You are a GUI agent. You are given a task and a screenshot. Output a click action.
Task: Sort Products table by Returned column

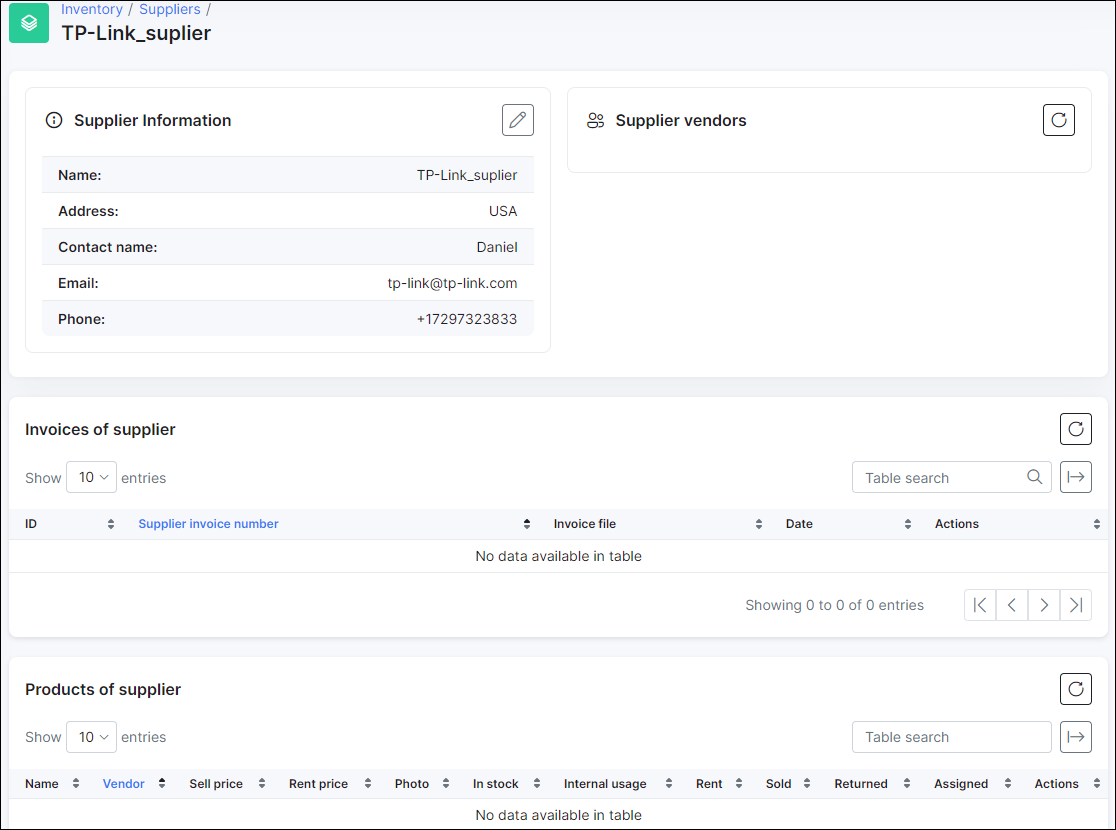(872, 784)
